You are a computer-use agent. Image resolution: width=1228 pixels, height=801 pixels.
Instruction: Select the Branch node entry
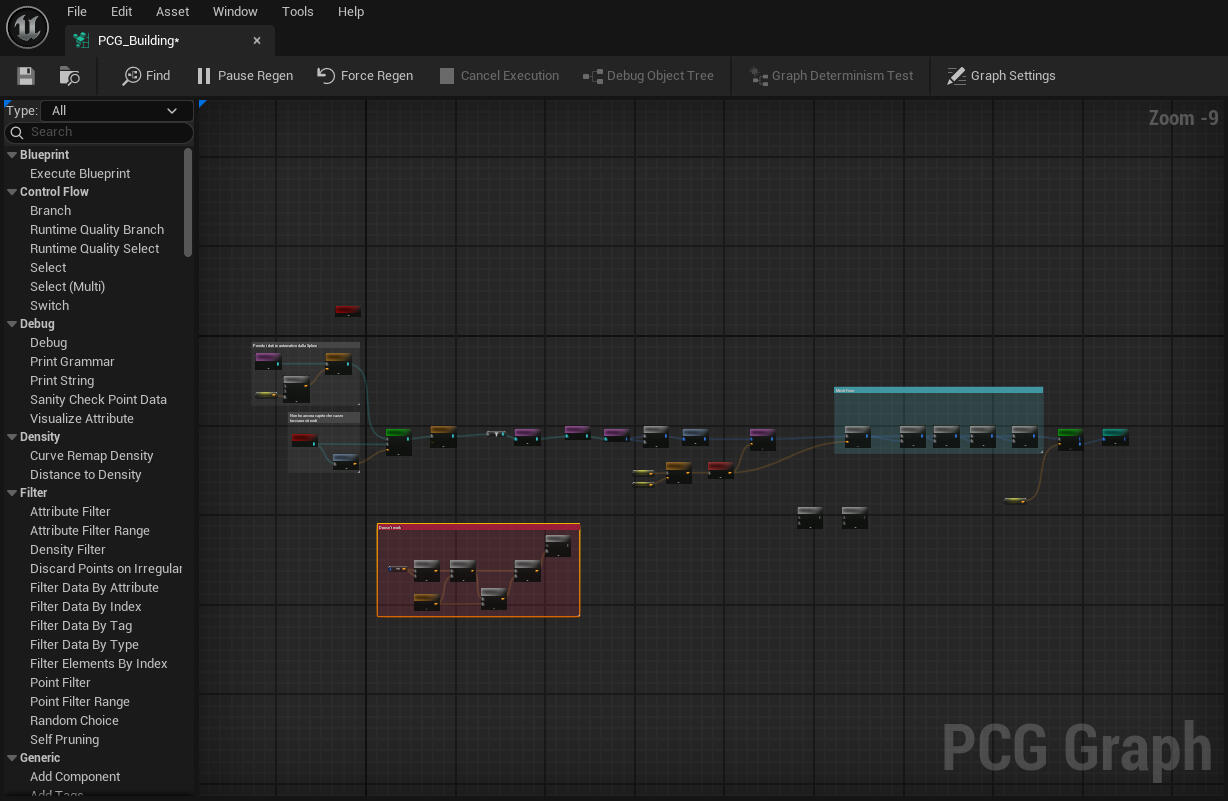[x=50, y=210]
